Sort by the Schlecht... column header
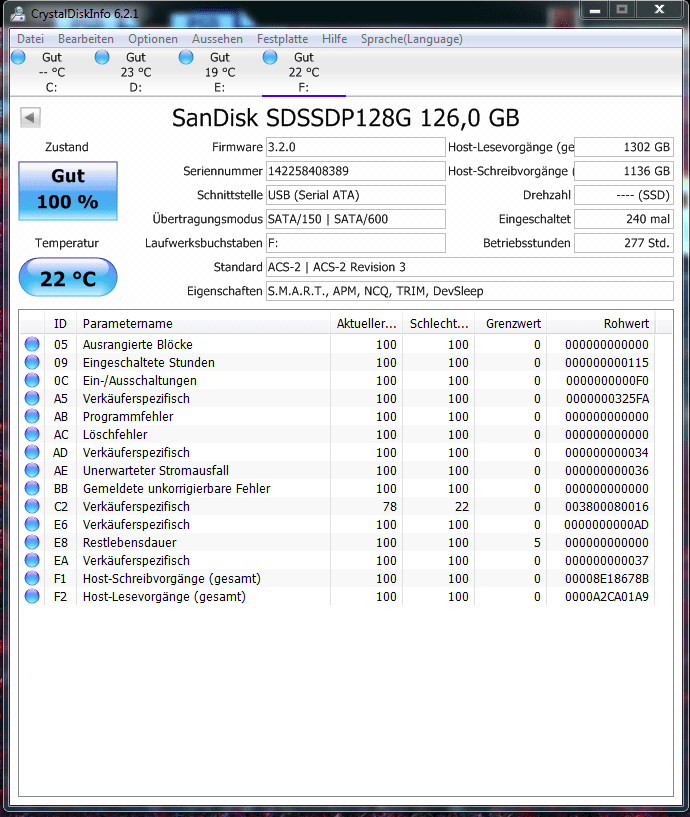The width and height of the screenshot is (690, 817). 439,324
